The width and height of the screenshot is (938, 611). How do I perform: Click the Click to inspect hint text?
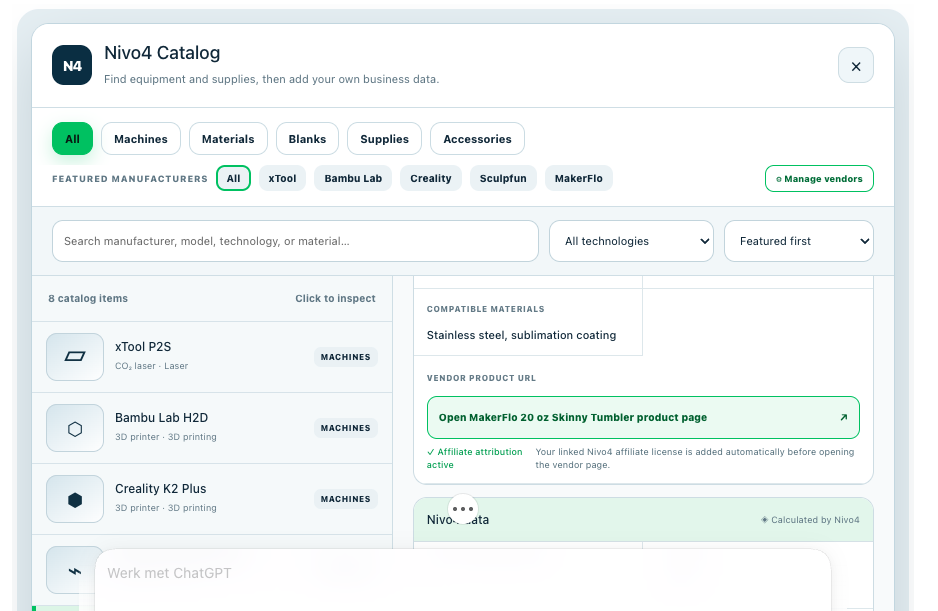pyautogui.click(x=335, y=298)
